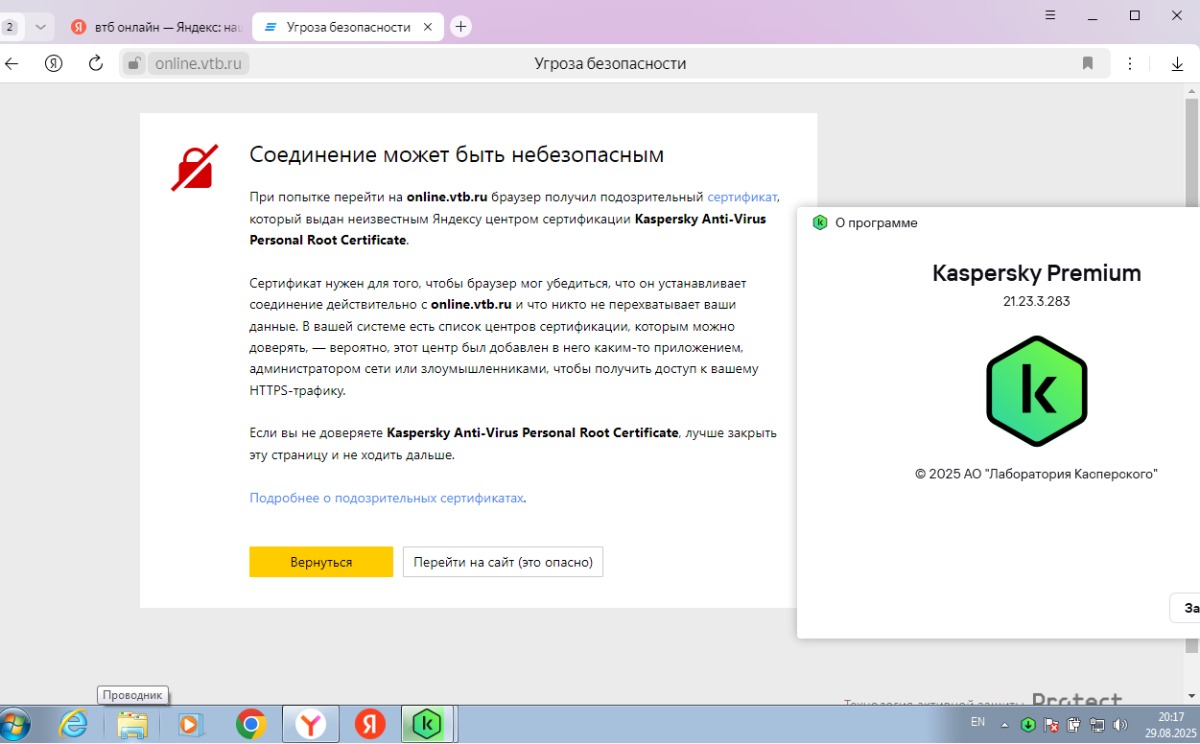1200x744 pixels.
Task: Open the three-dot page menu in address bar
Action: coord(1131,64)
